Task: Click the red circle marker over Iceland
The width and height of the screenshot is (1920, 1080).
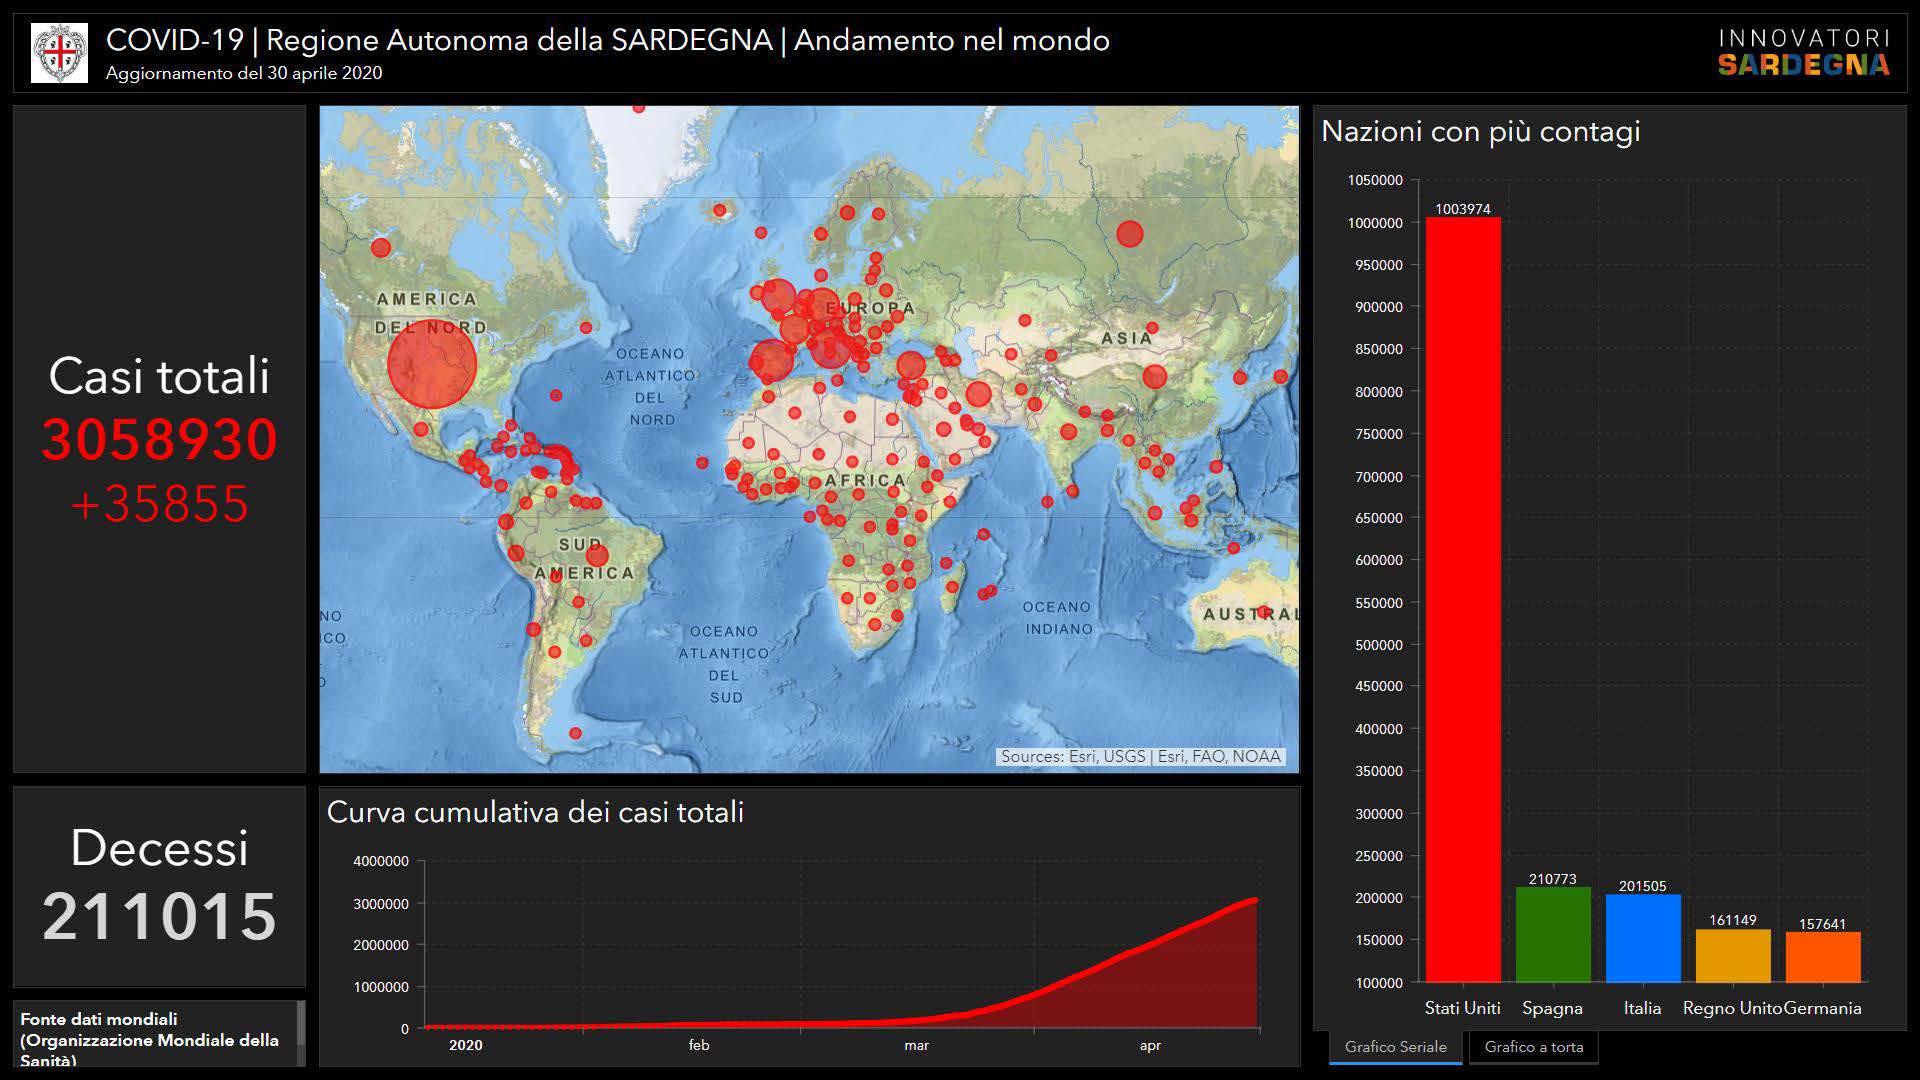Action: pyautogui.click(x=719, y=210)
